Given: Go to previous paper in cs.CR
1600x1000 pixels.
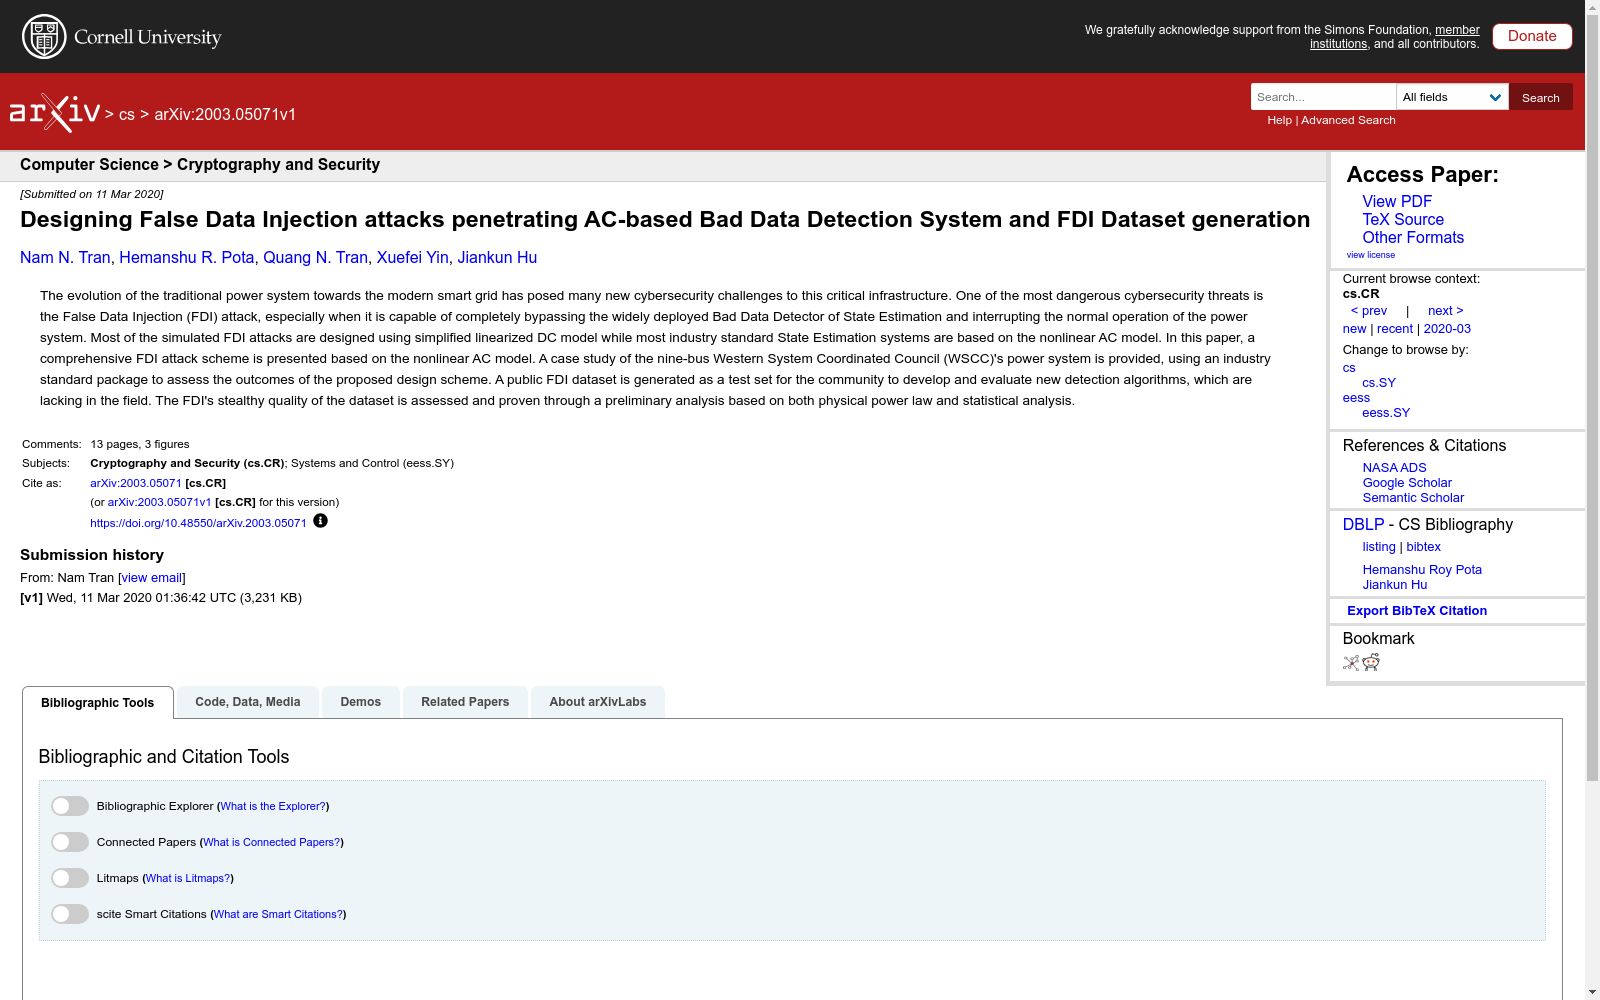Looking at the screenshot, I should pos(1369,311).
